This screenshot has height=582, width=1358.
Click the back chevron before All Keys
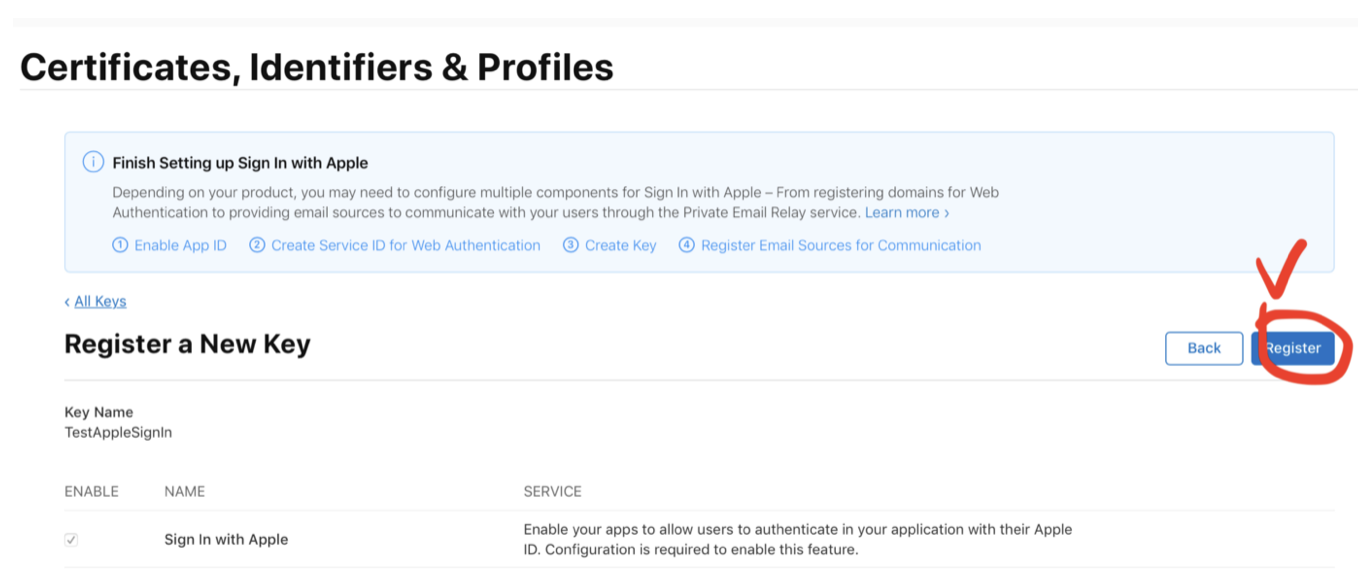click(67, 302)
